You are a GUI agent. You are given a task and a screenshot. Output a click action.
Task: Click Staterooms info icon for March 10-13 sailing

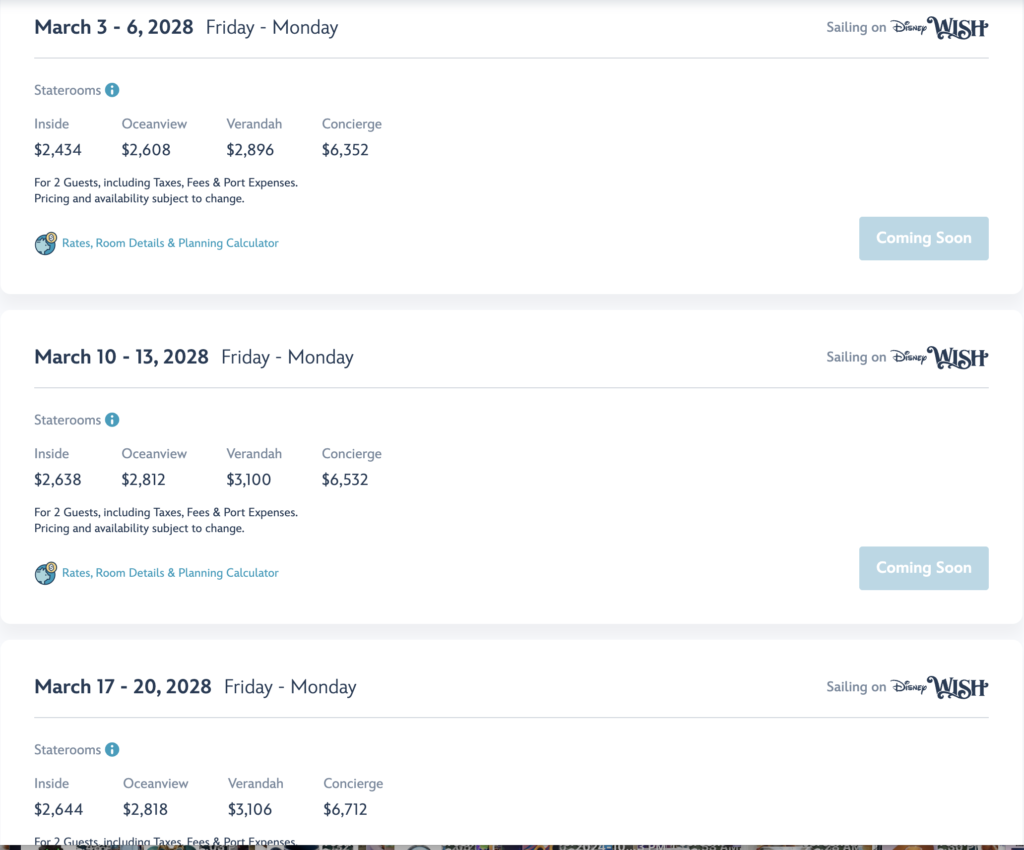click(x=112, y=420)
